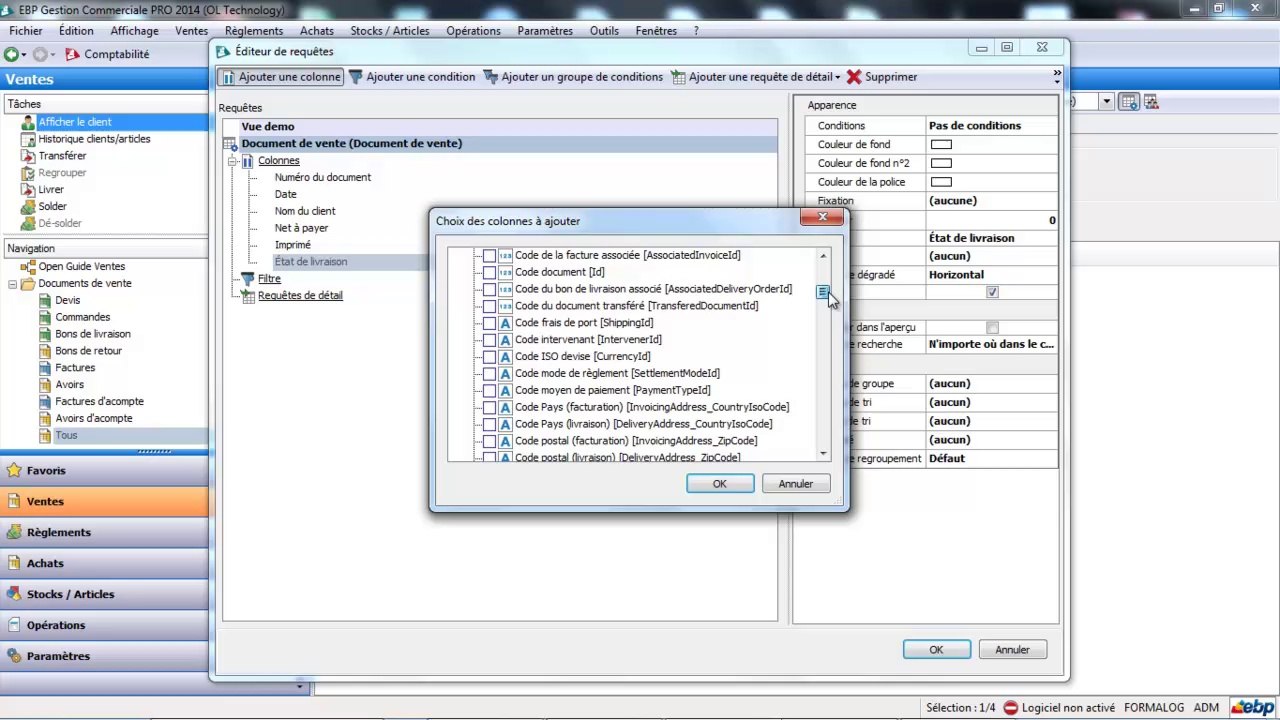Click the Couleur de fond n°2 swatch
The image size is (1280, 720).
[x=941, y=163]
